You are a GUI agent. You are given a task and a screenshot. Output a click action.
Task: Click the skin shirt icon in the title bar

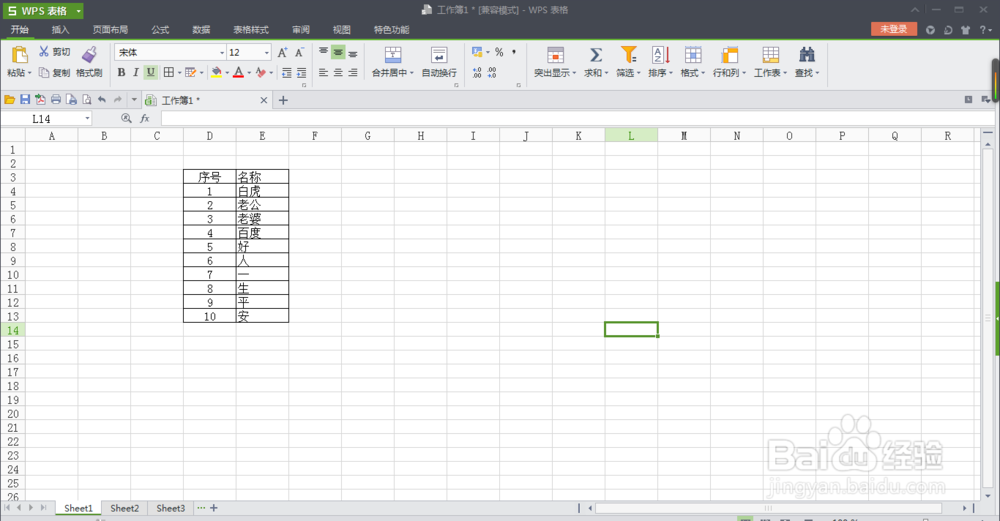click(965, 30)
